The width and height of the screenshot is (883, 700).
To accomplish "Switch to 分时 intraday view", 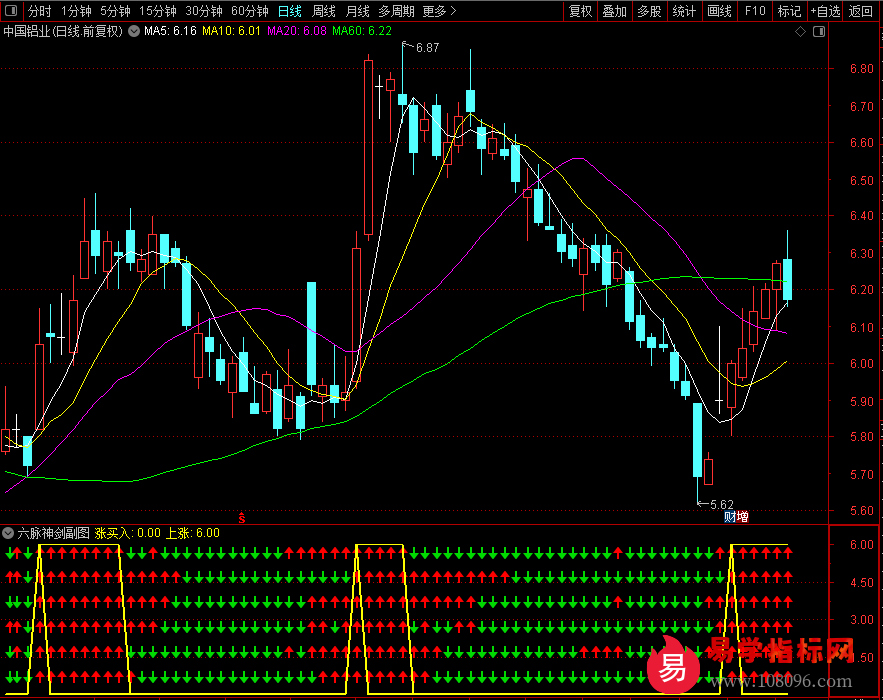I will pos(39,11).
